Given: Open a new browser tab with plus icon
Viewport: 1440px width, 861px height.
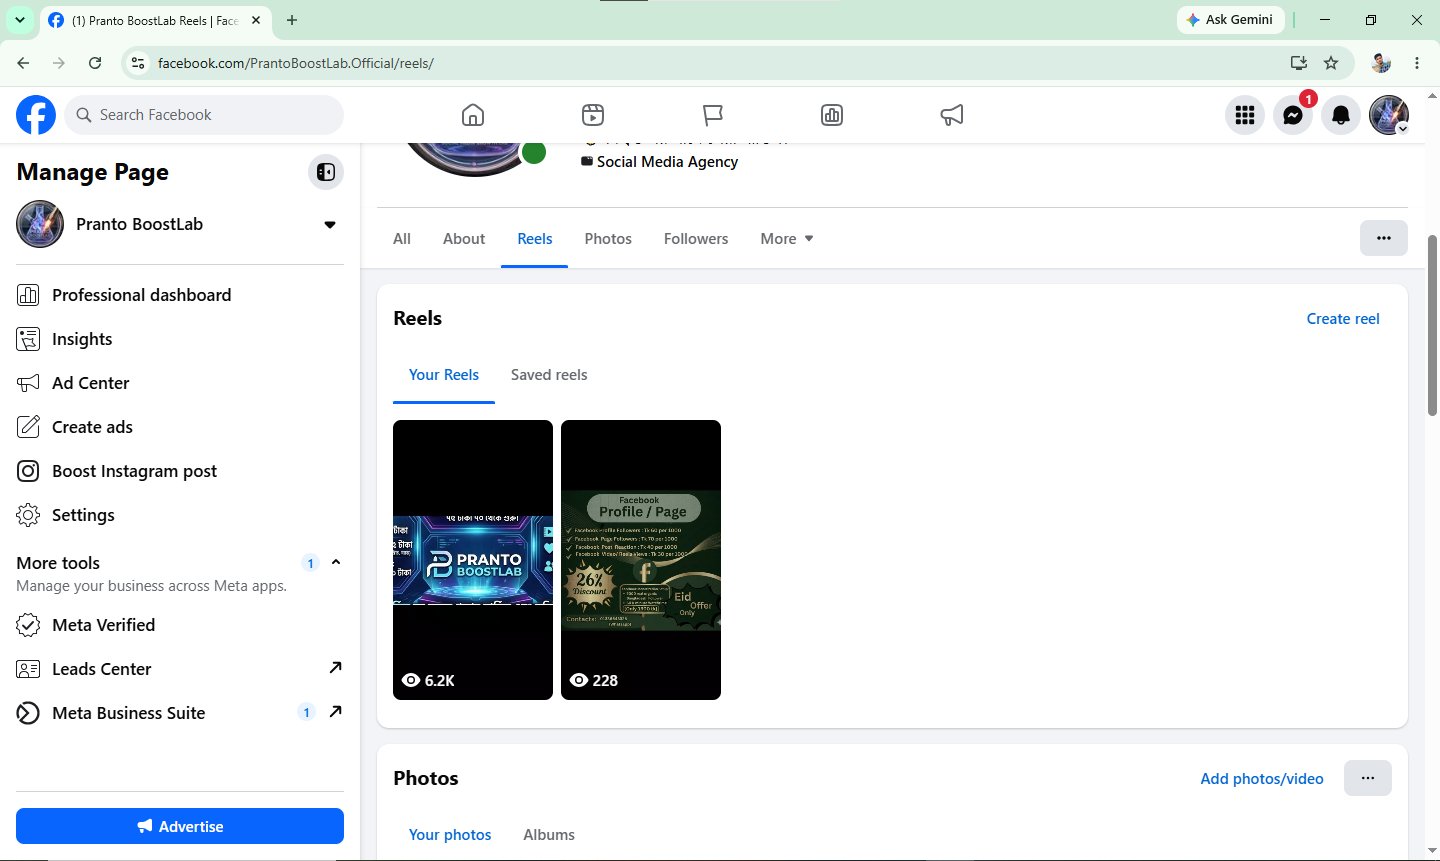Looking at the screenshot, I should (292, 20).
